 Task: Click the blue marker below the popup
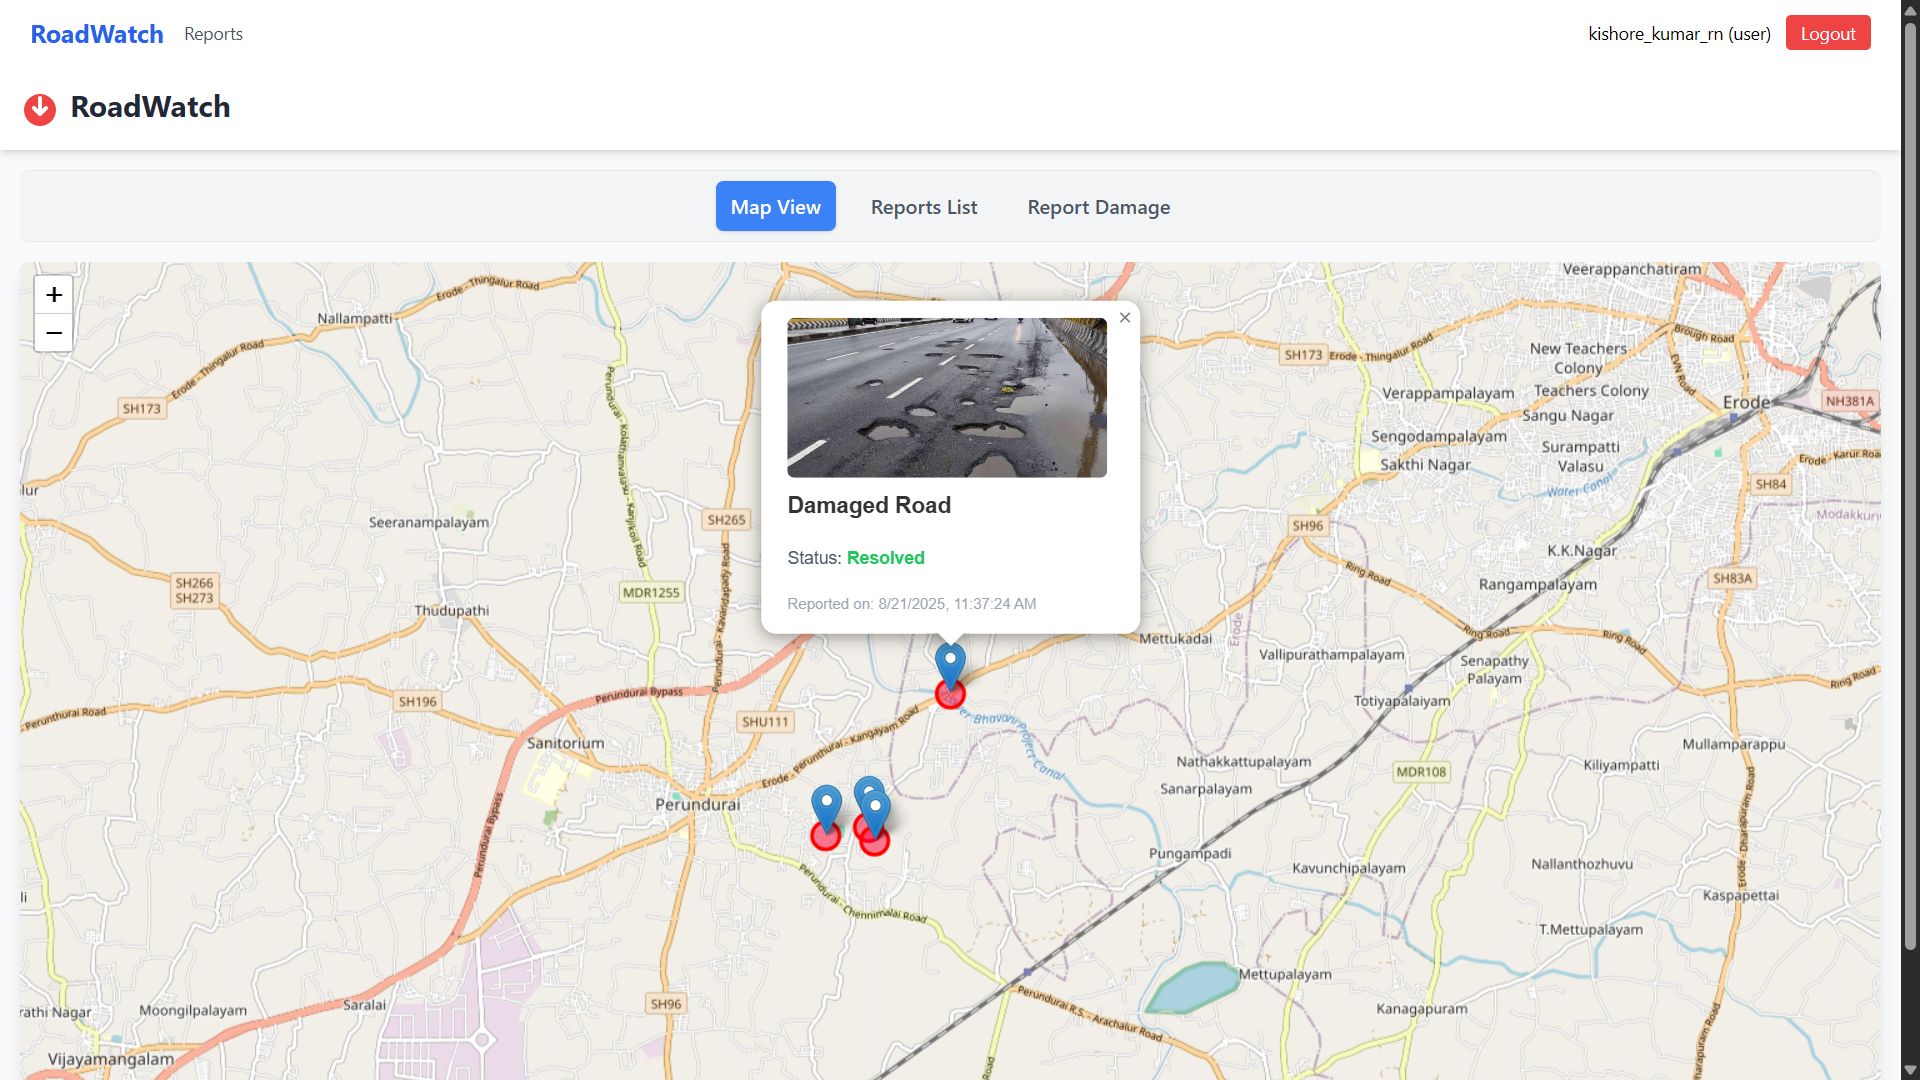point(950,663)
